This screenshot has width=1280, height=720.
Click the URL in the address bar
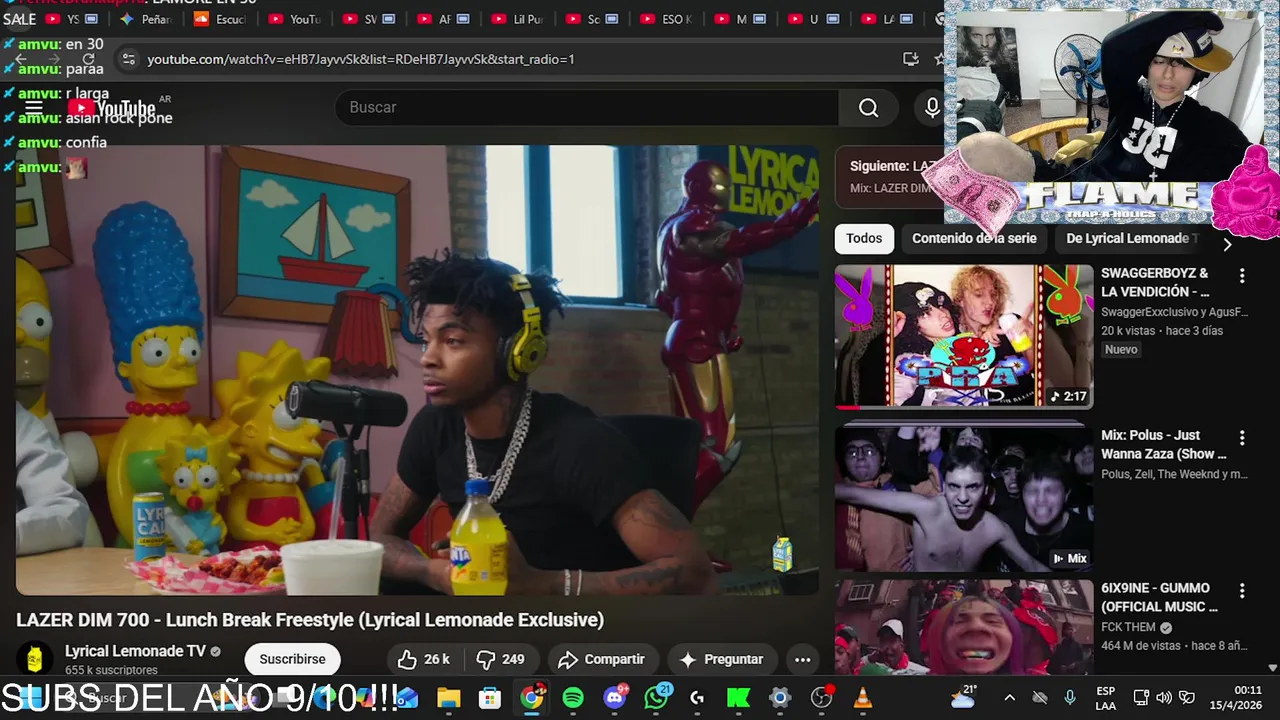[x=360, y=59]
